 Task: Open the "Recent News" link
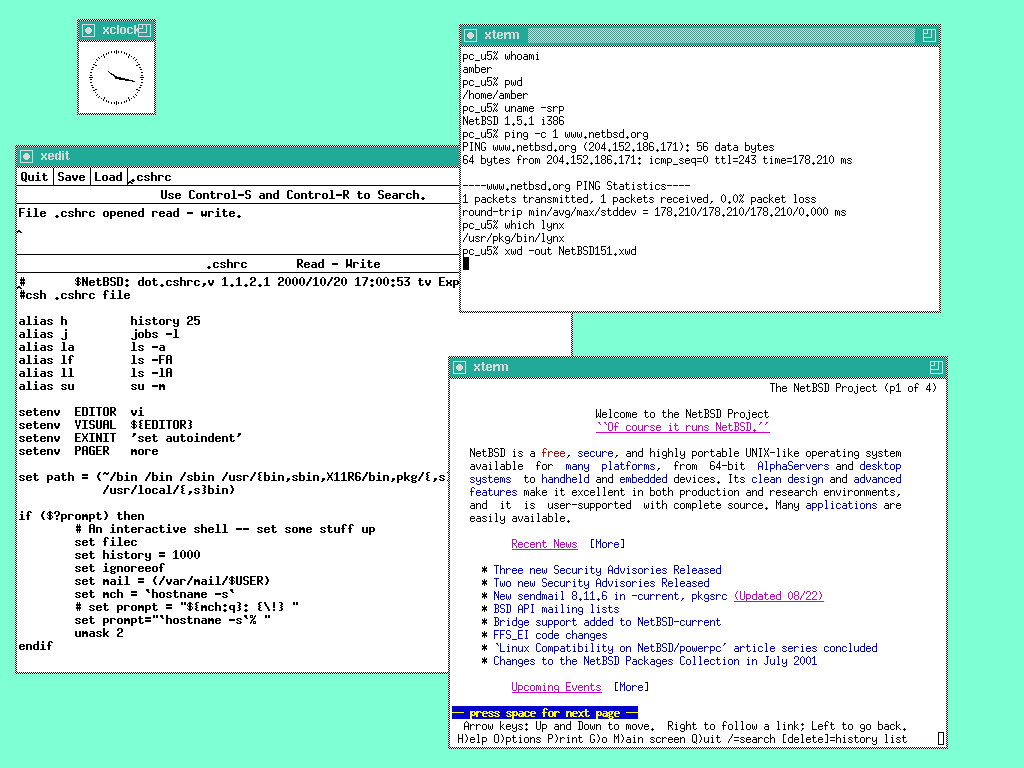point(544,544)
